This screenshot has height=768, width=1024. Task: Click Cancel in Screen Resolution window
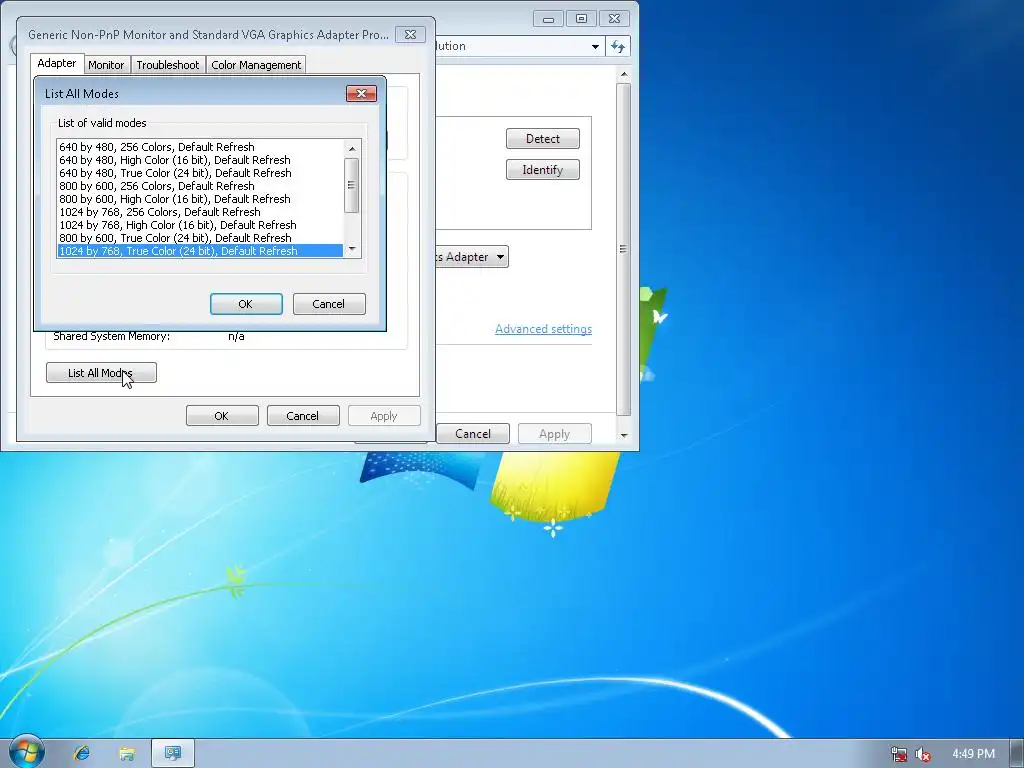473,434
